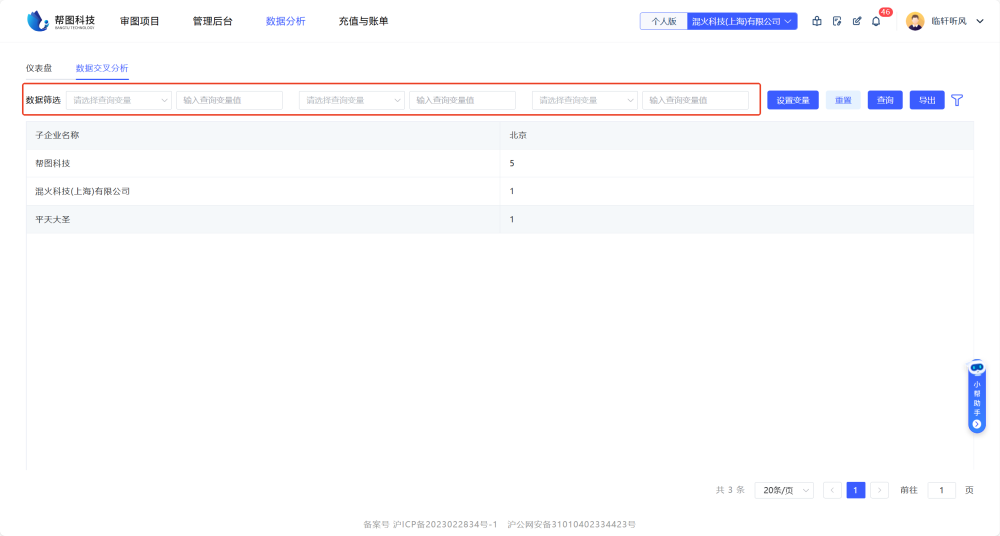Click the 导出 export button
Viewport: 1000px width, 536px height.
[x=927, y=100]
